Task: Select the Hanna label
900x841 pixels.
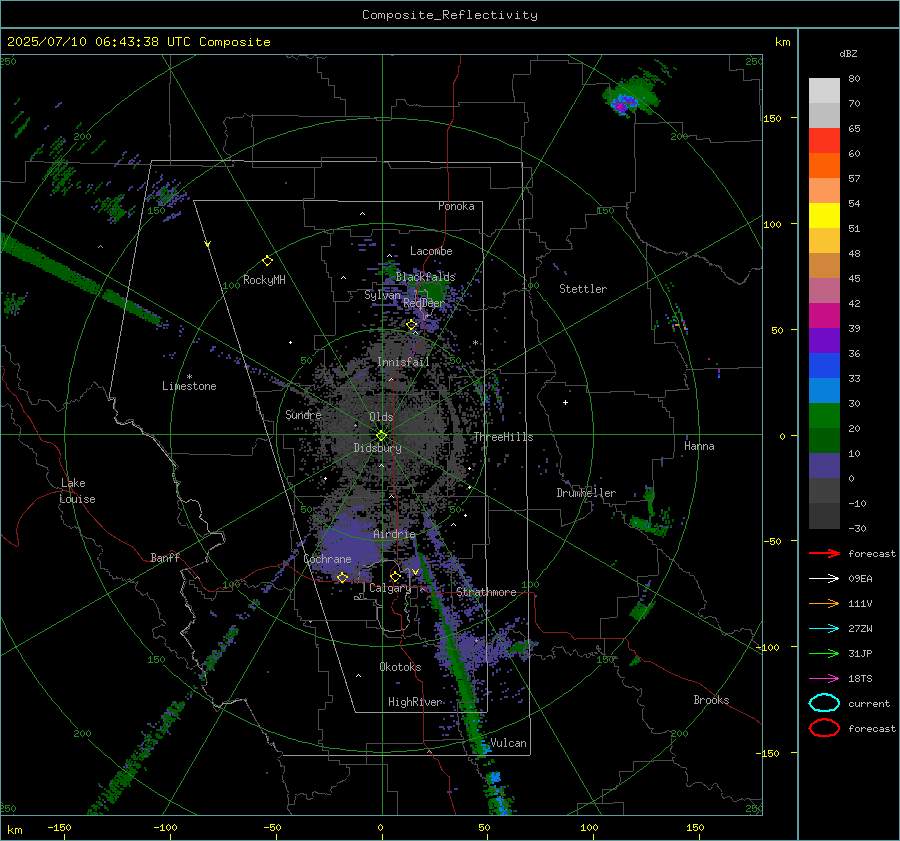Action: (x=699, y=446)
